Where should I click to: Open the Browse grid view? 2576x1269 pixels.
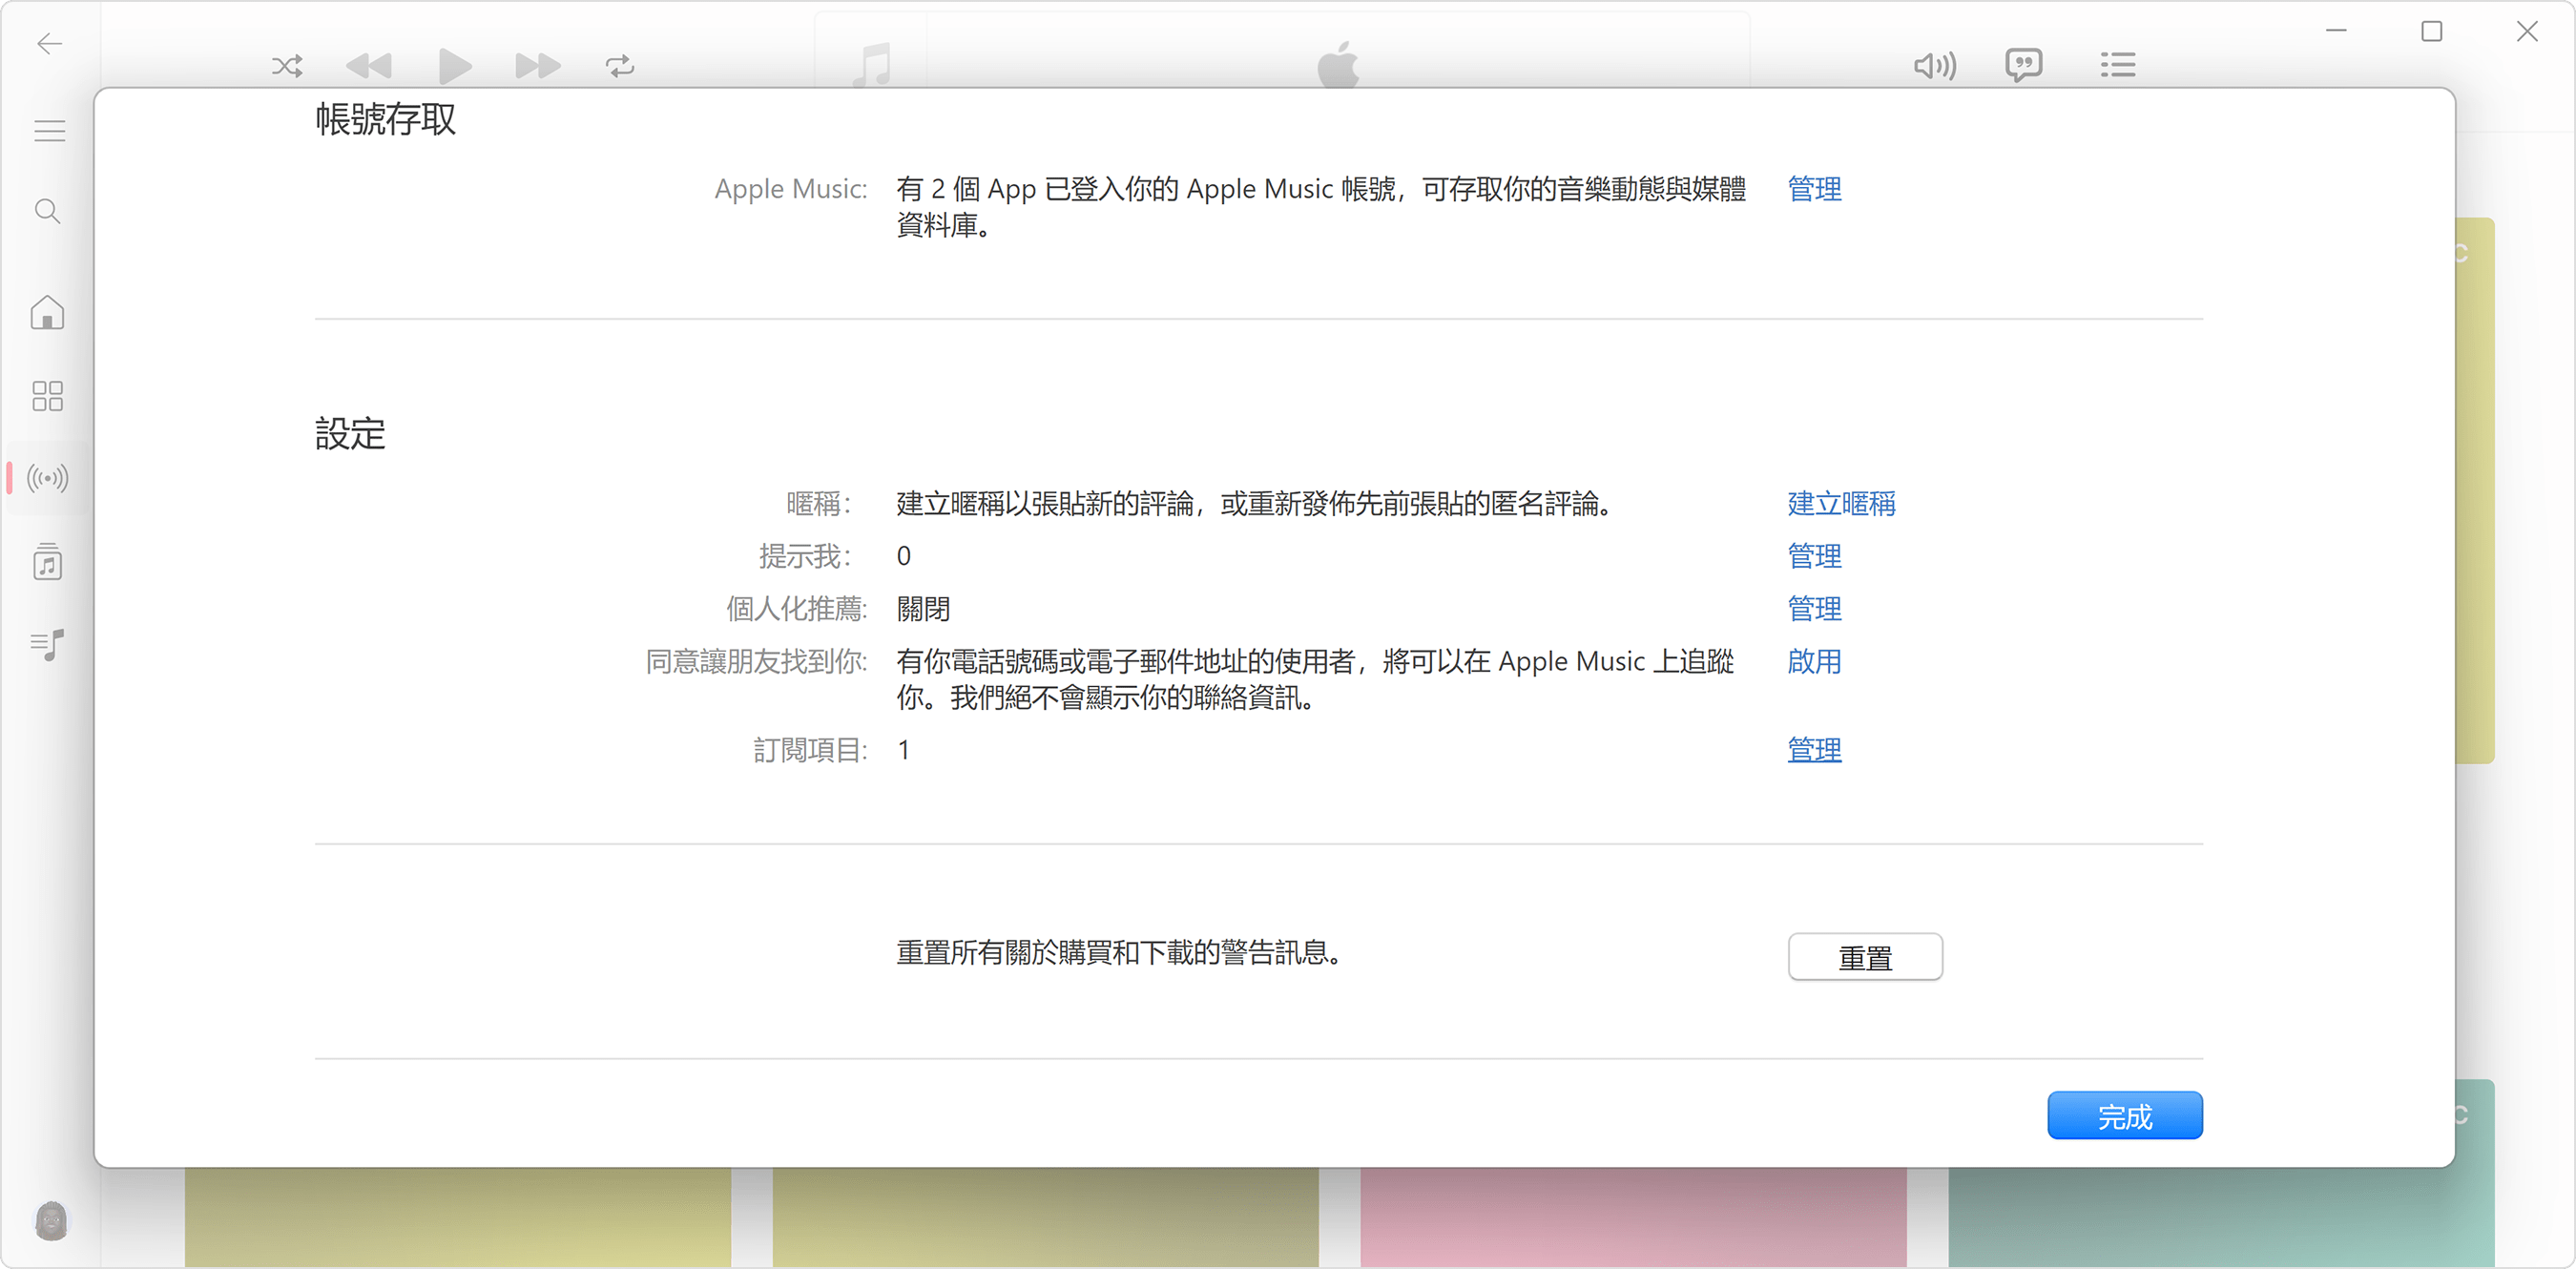tap(45, 396)
